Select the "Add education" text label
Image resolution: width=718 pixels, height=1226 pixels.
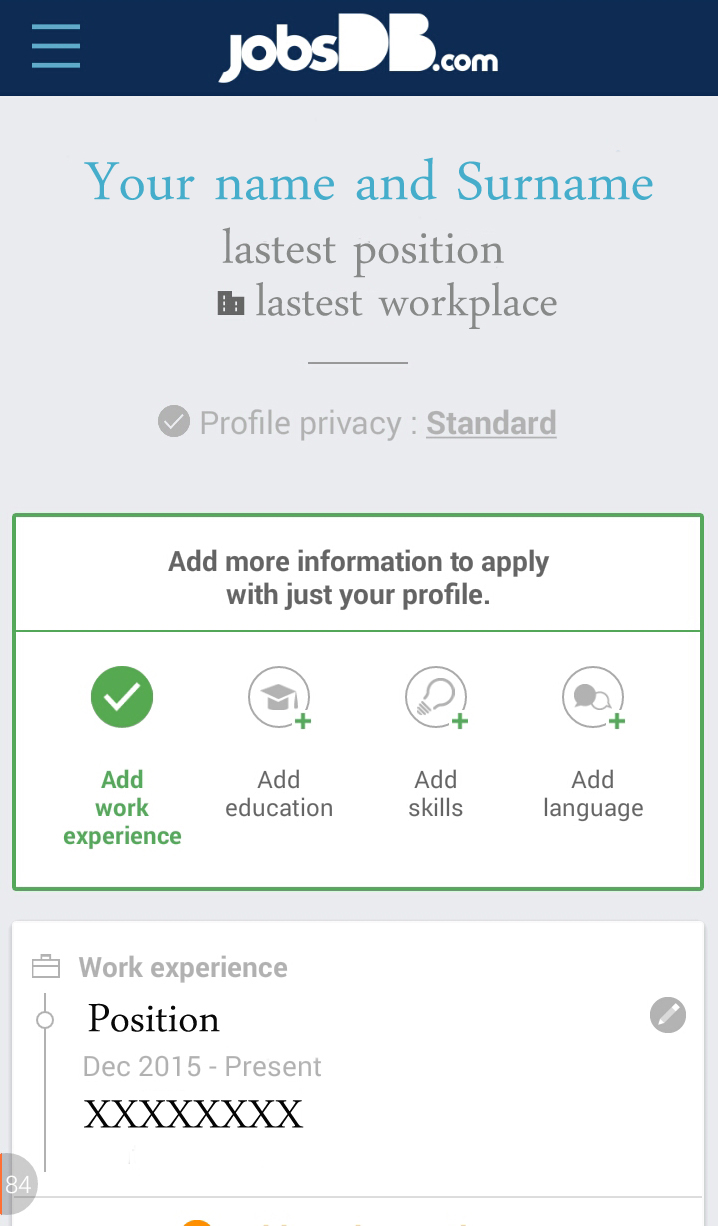pos(279,794)
